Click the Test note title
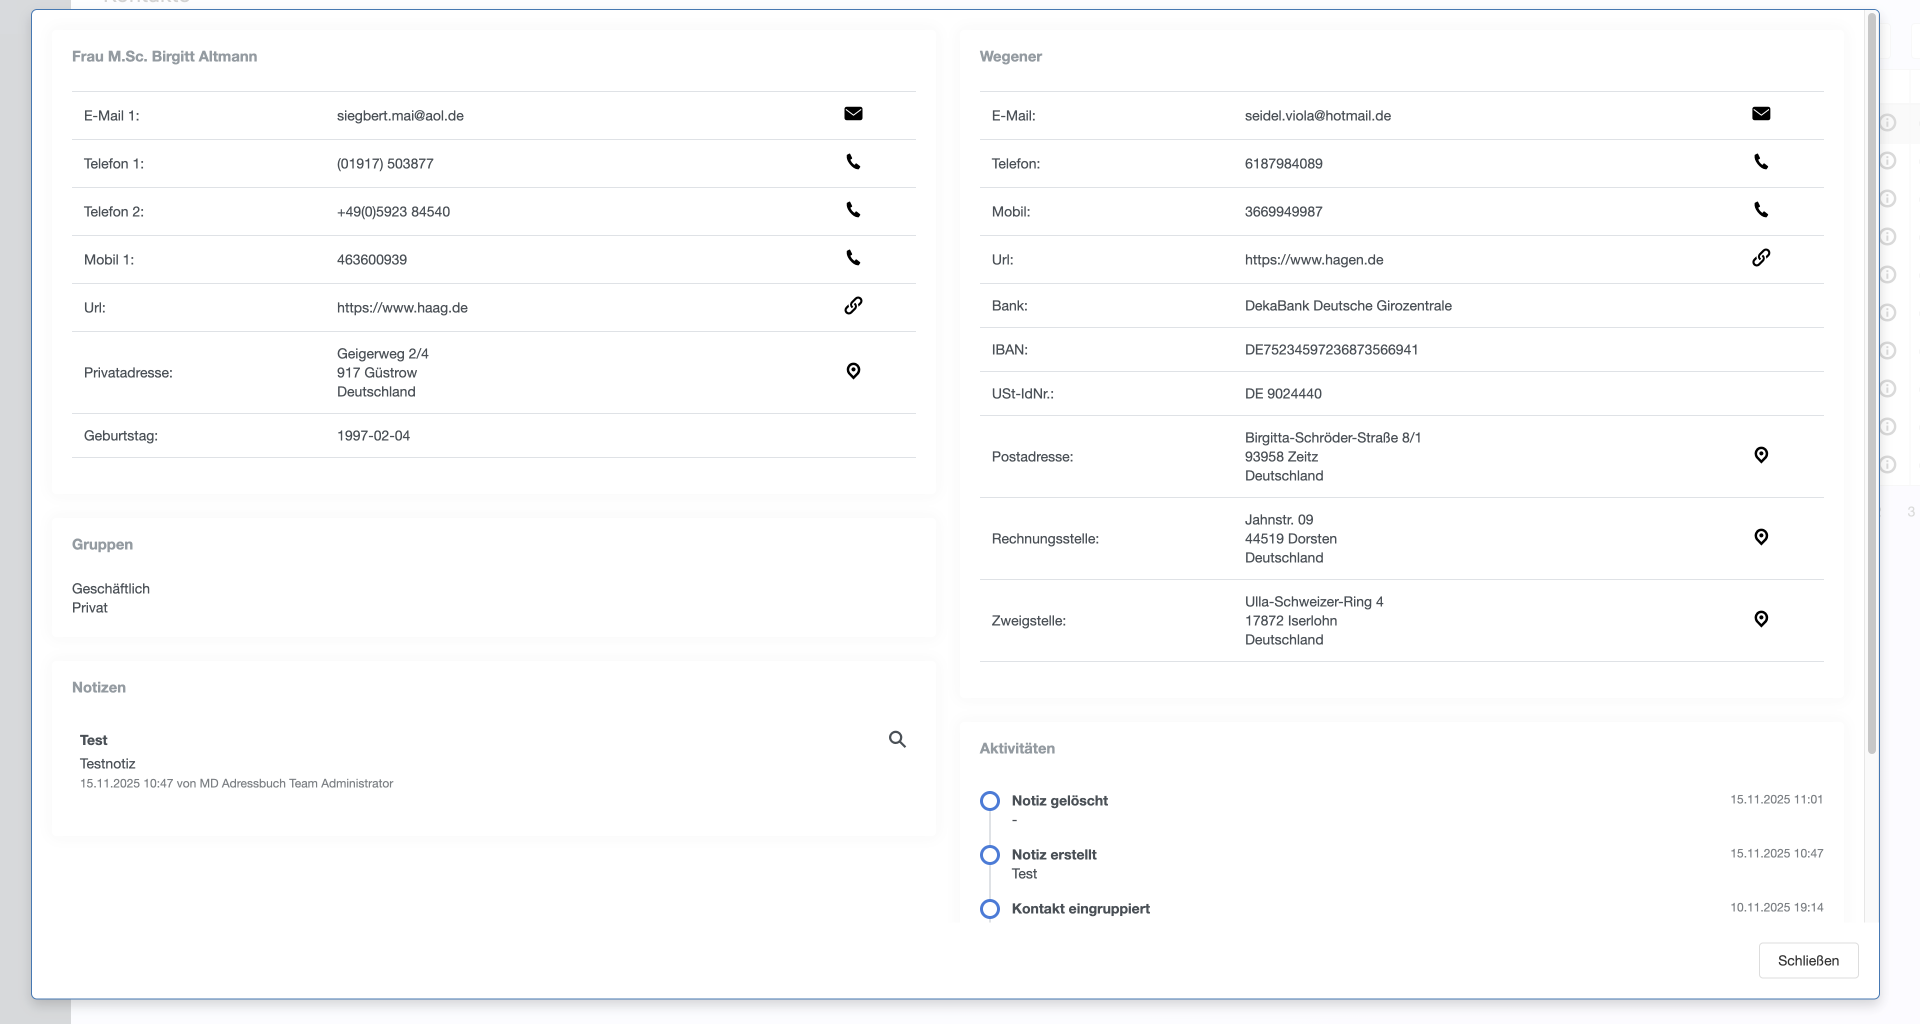This screenshot has height=1024, width=1920. tap(94, 740)
